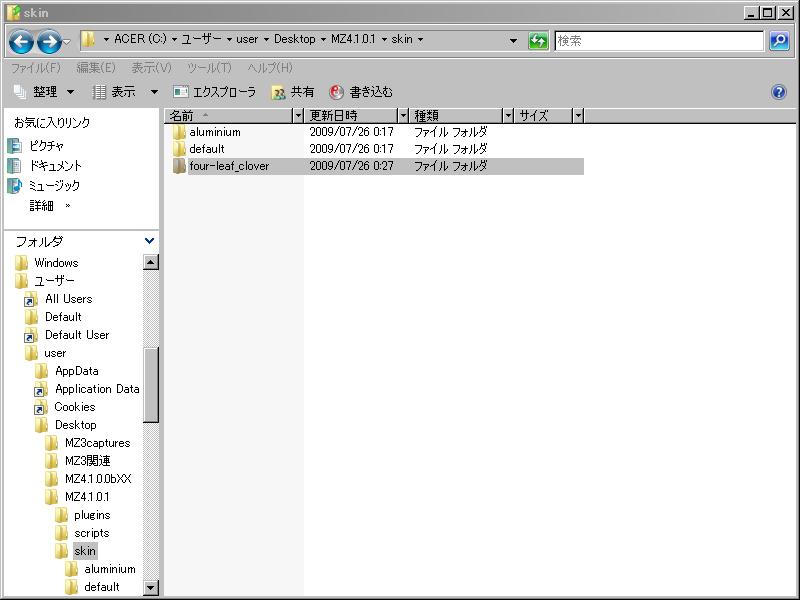Image resolution: width=800 pixels, height=600 pixels.
Task: Click the green refresh icon
Action: click(539, 41)
